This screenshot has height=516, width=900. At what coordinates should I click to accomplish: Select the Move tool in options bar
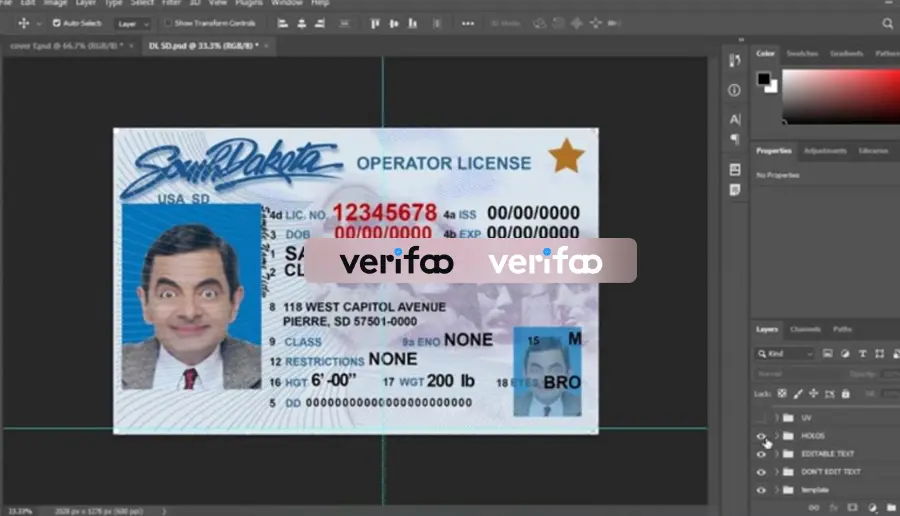pos(24,23)
